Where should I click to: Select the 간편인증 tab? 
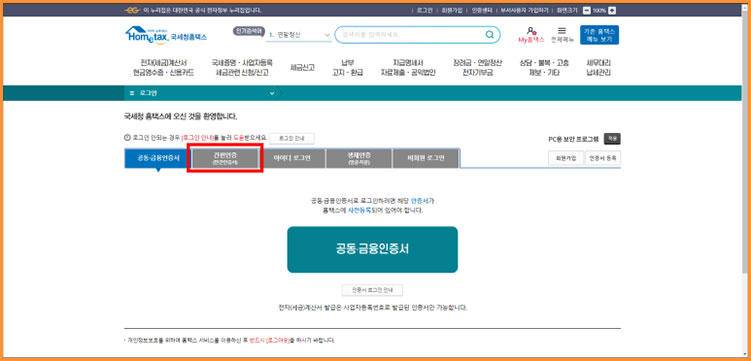coord(225,158)
